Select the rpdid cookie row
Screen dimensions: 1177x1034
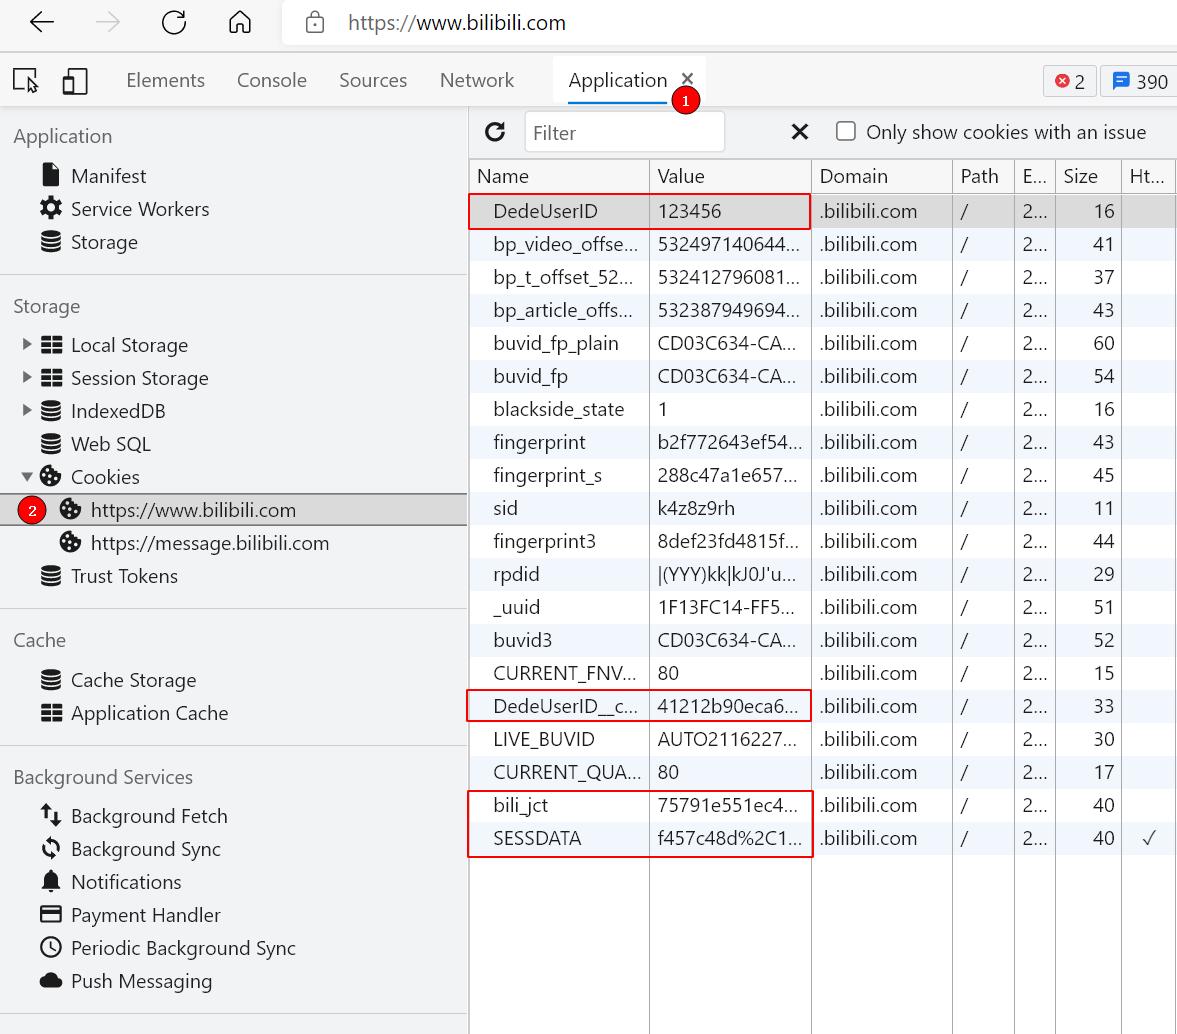pyautogui.click(x=823, y=574)
